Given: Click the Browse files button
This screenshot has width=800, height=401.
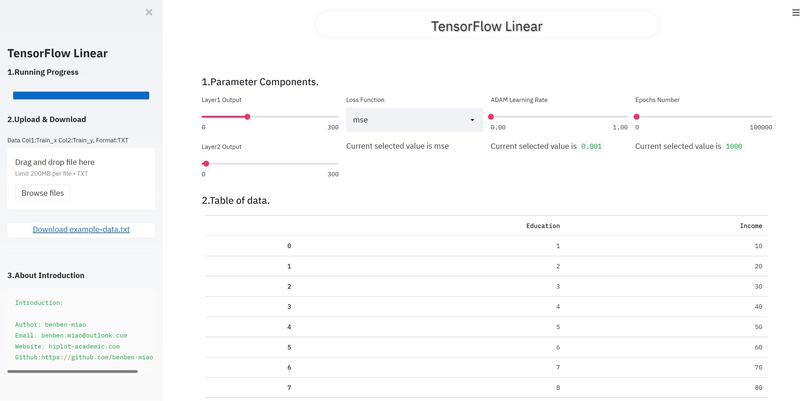Looking at the screenshot, I should point(43,193).
